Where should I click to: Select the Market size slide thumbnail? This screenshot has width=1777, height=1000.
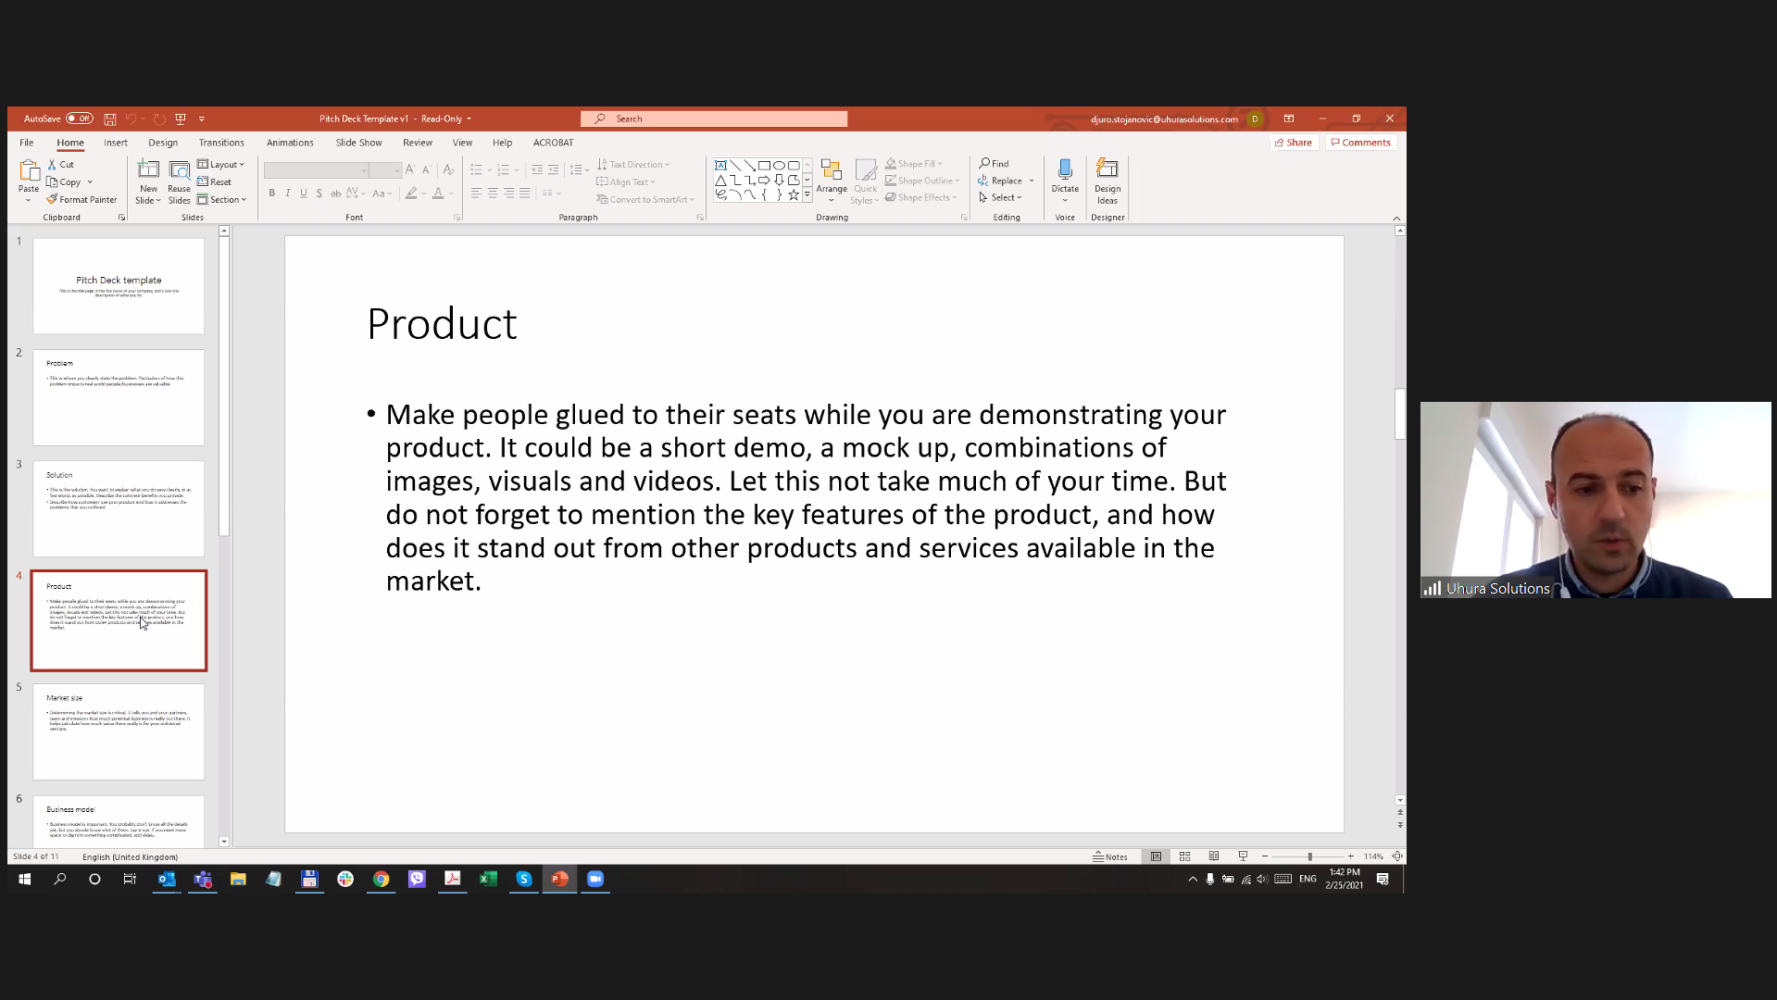coord(119,731)
